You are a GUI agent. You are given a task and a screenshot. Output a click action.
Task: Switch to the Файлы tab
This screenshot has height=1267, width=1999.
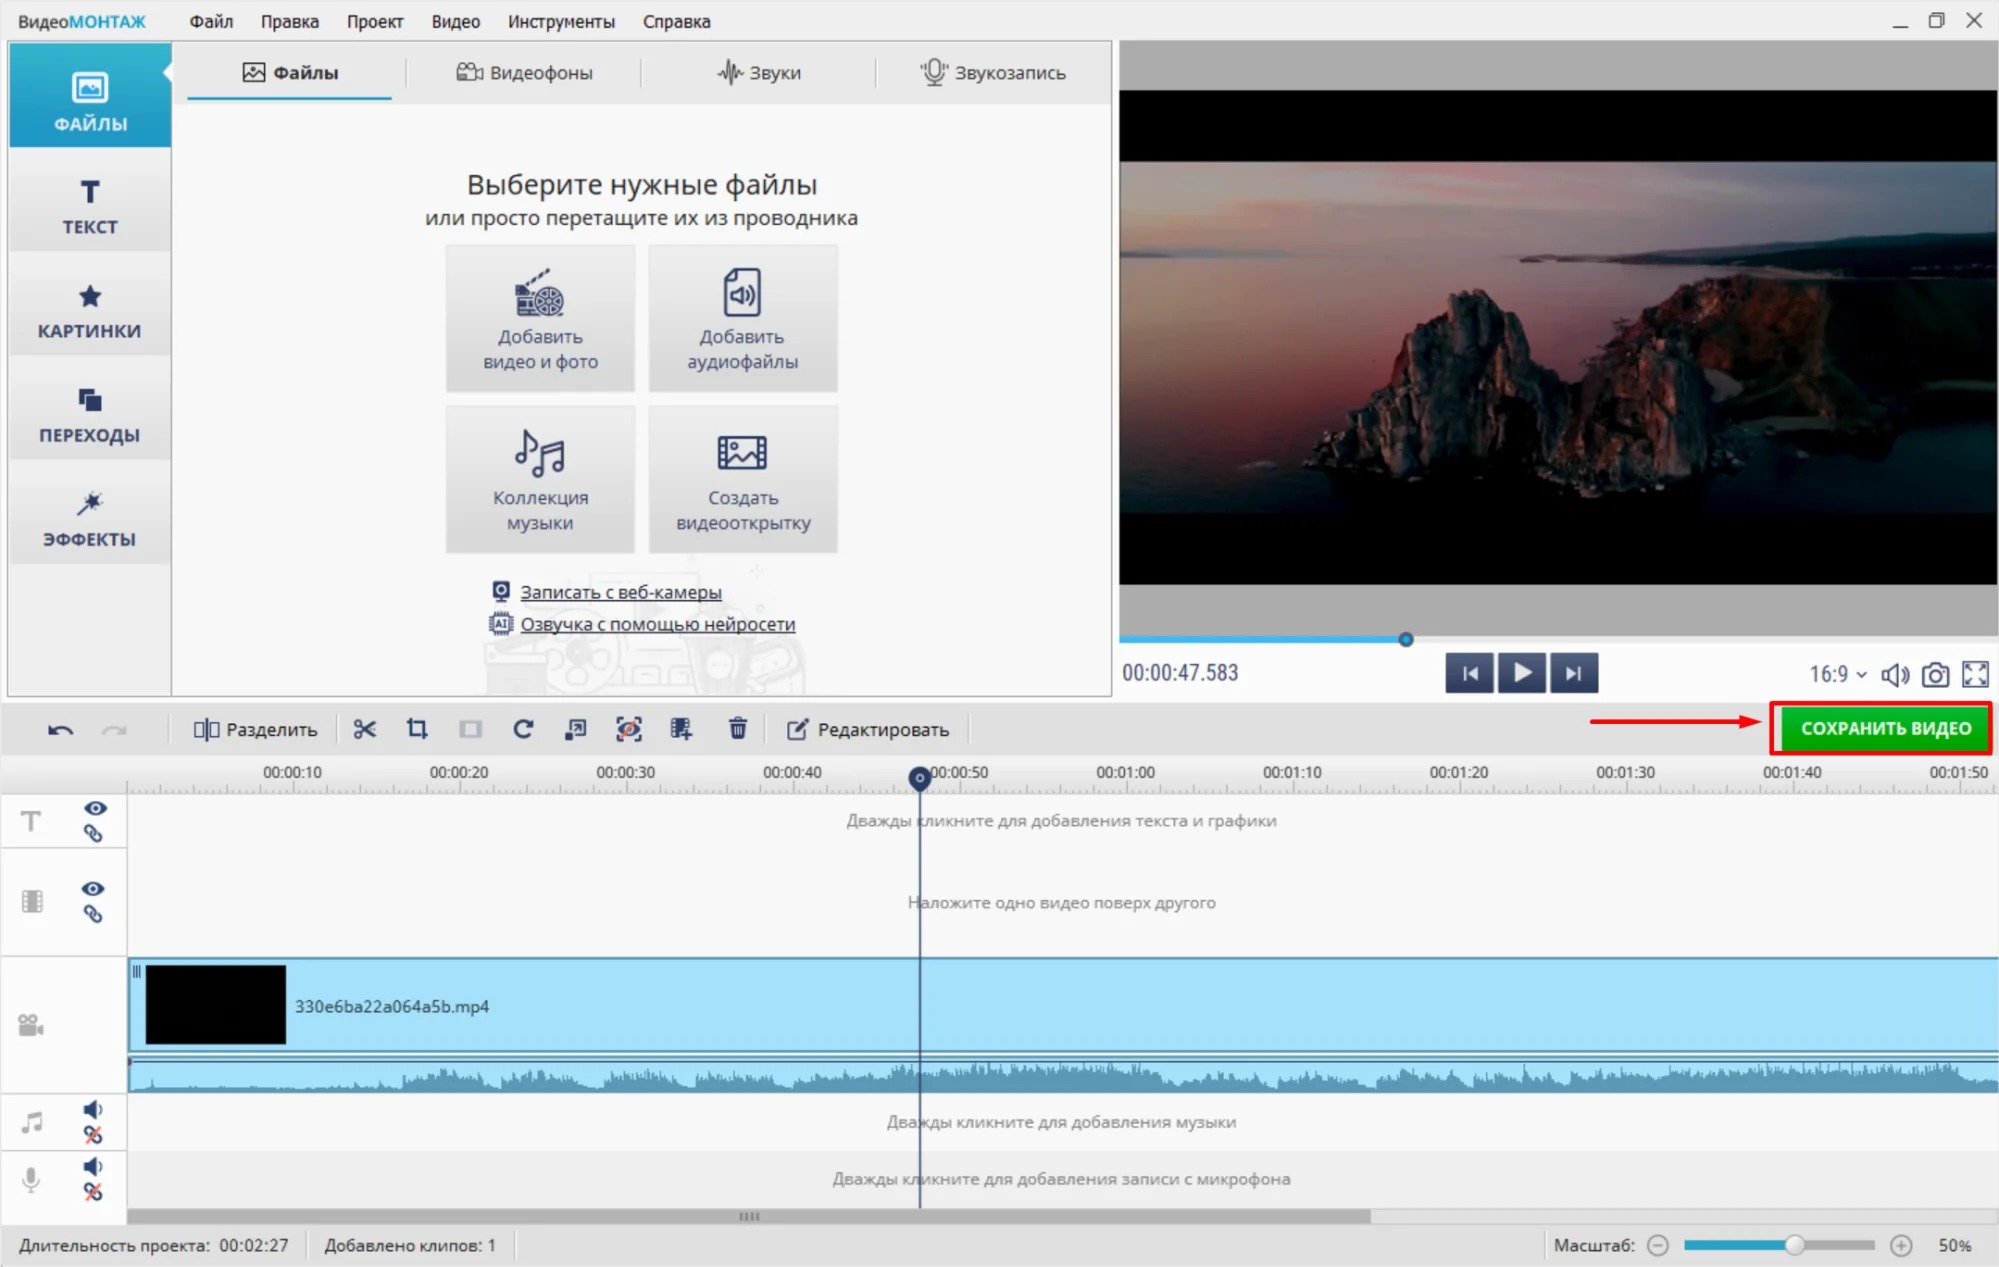coord(290,72)
